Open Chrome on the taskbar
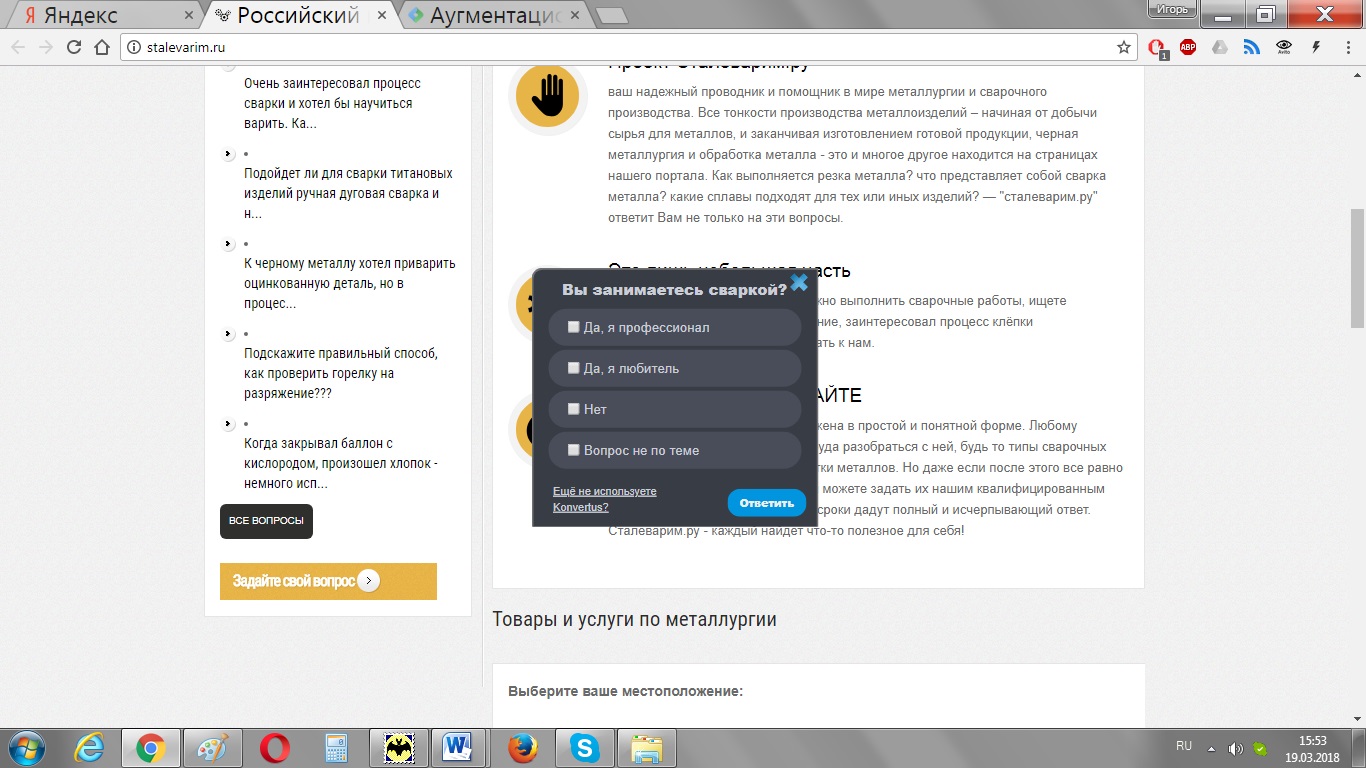 [151, 747]
